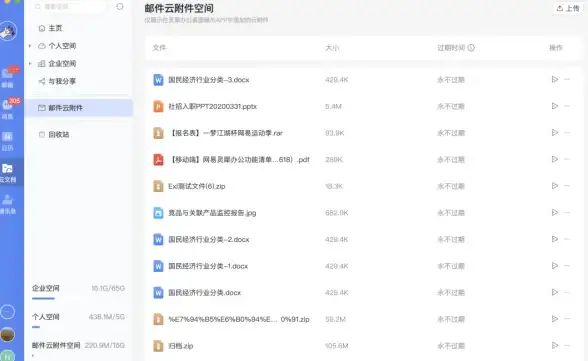Open file 国民经济行业分类.docx
The image size is (588, 361).
(x=204, y=293)
